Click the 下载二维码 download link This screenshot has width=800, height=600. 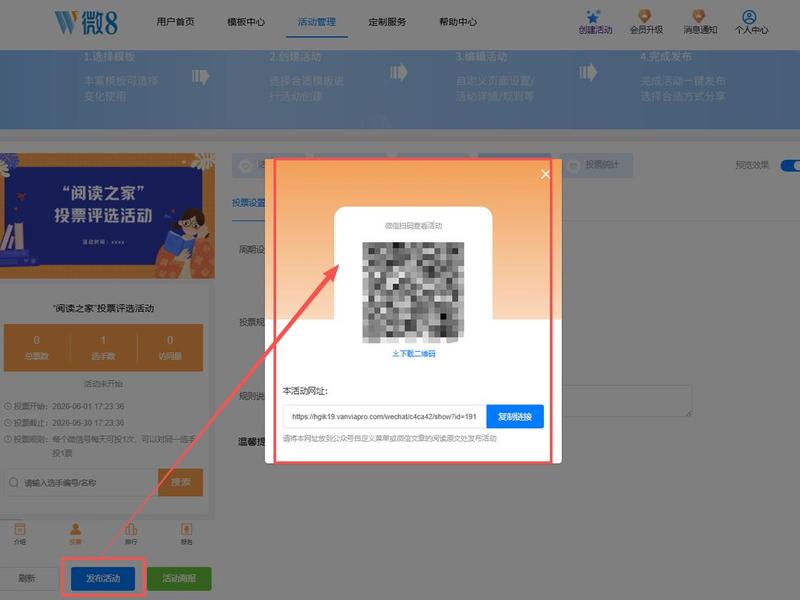click(414, 354)
